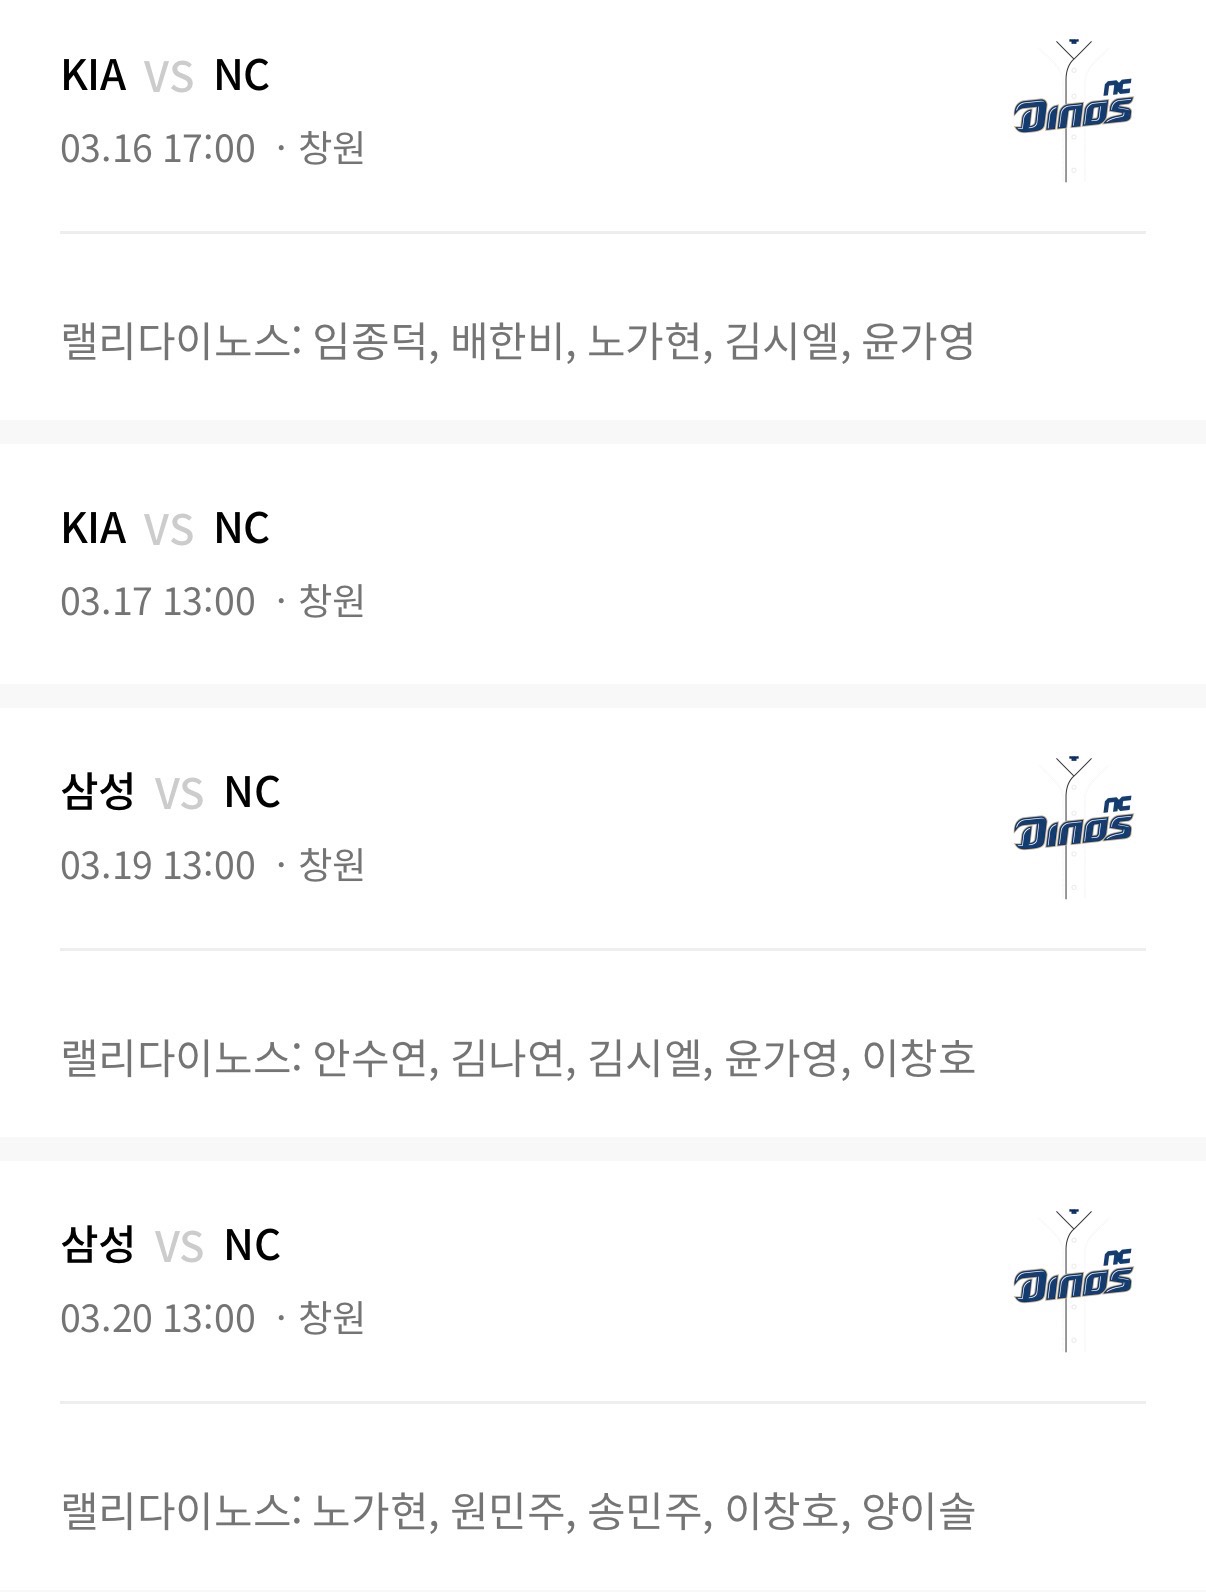This screenshot has width=1206, height=1592.
Task: Click the name 배한비 in the cheerleader list
Action: point(507,342)
